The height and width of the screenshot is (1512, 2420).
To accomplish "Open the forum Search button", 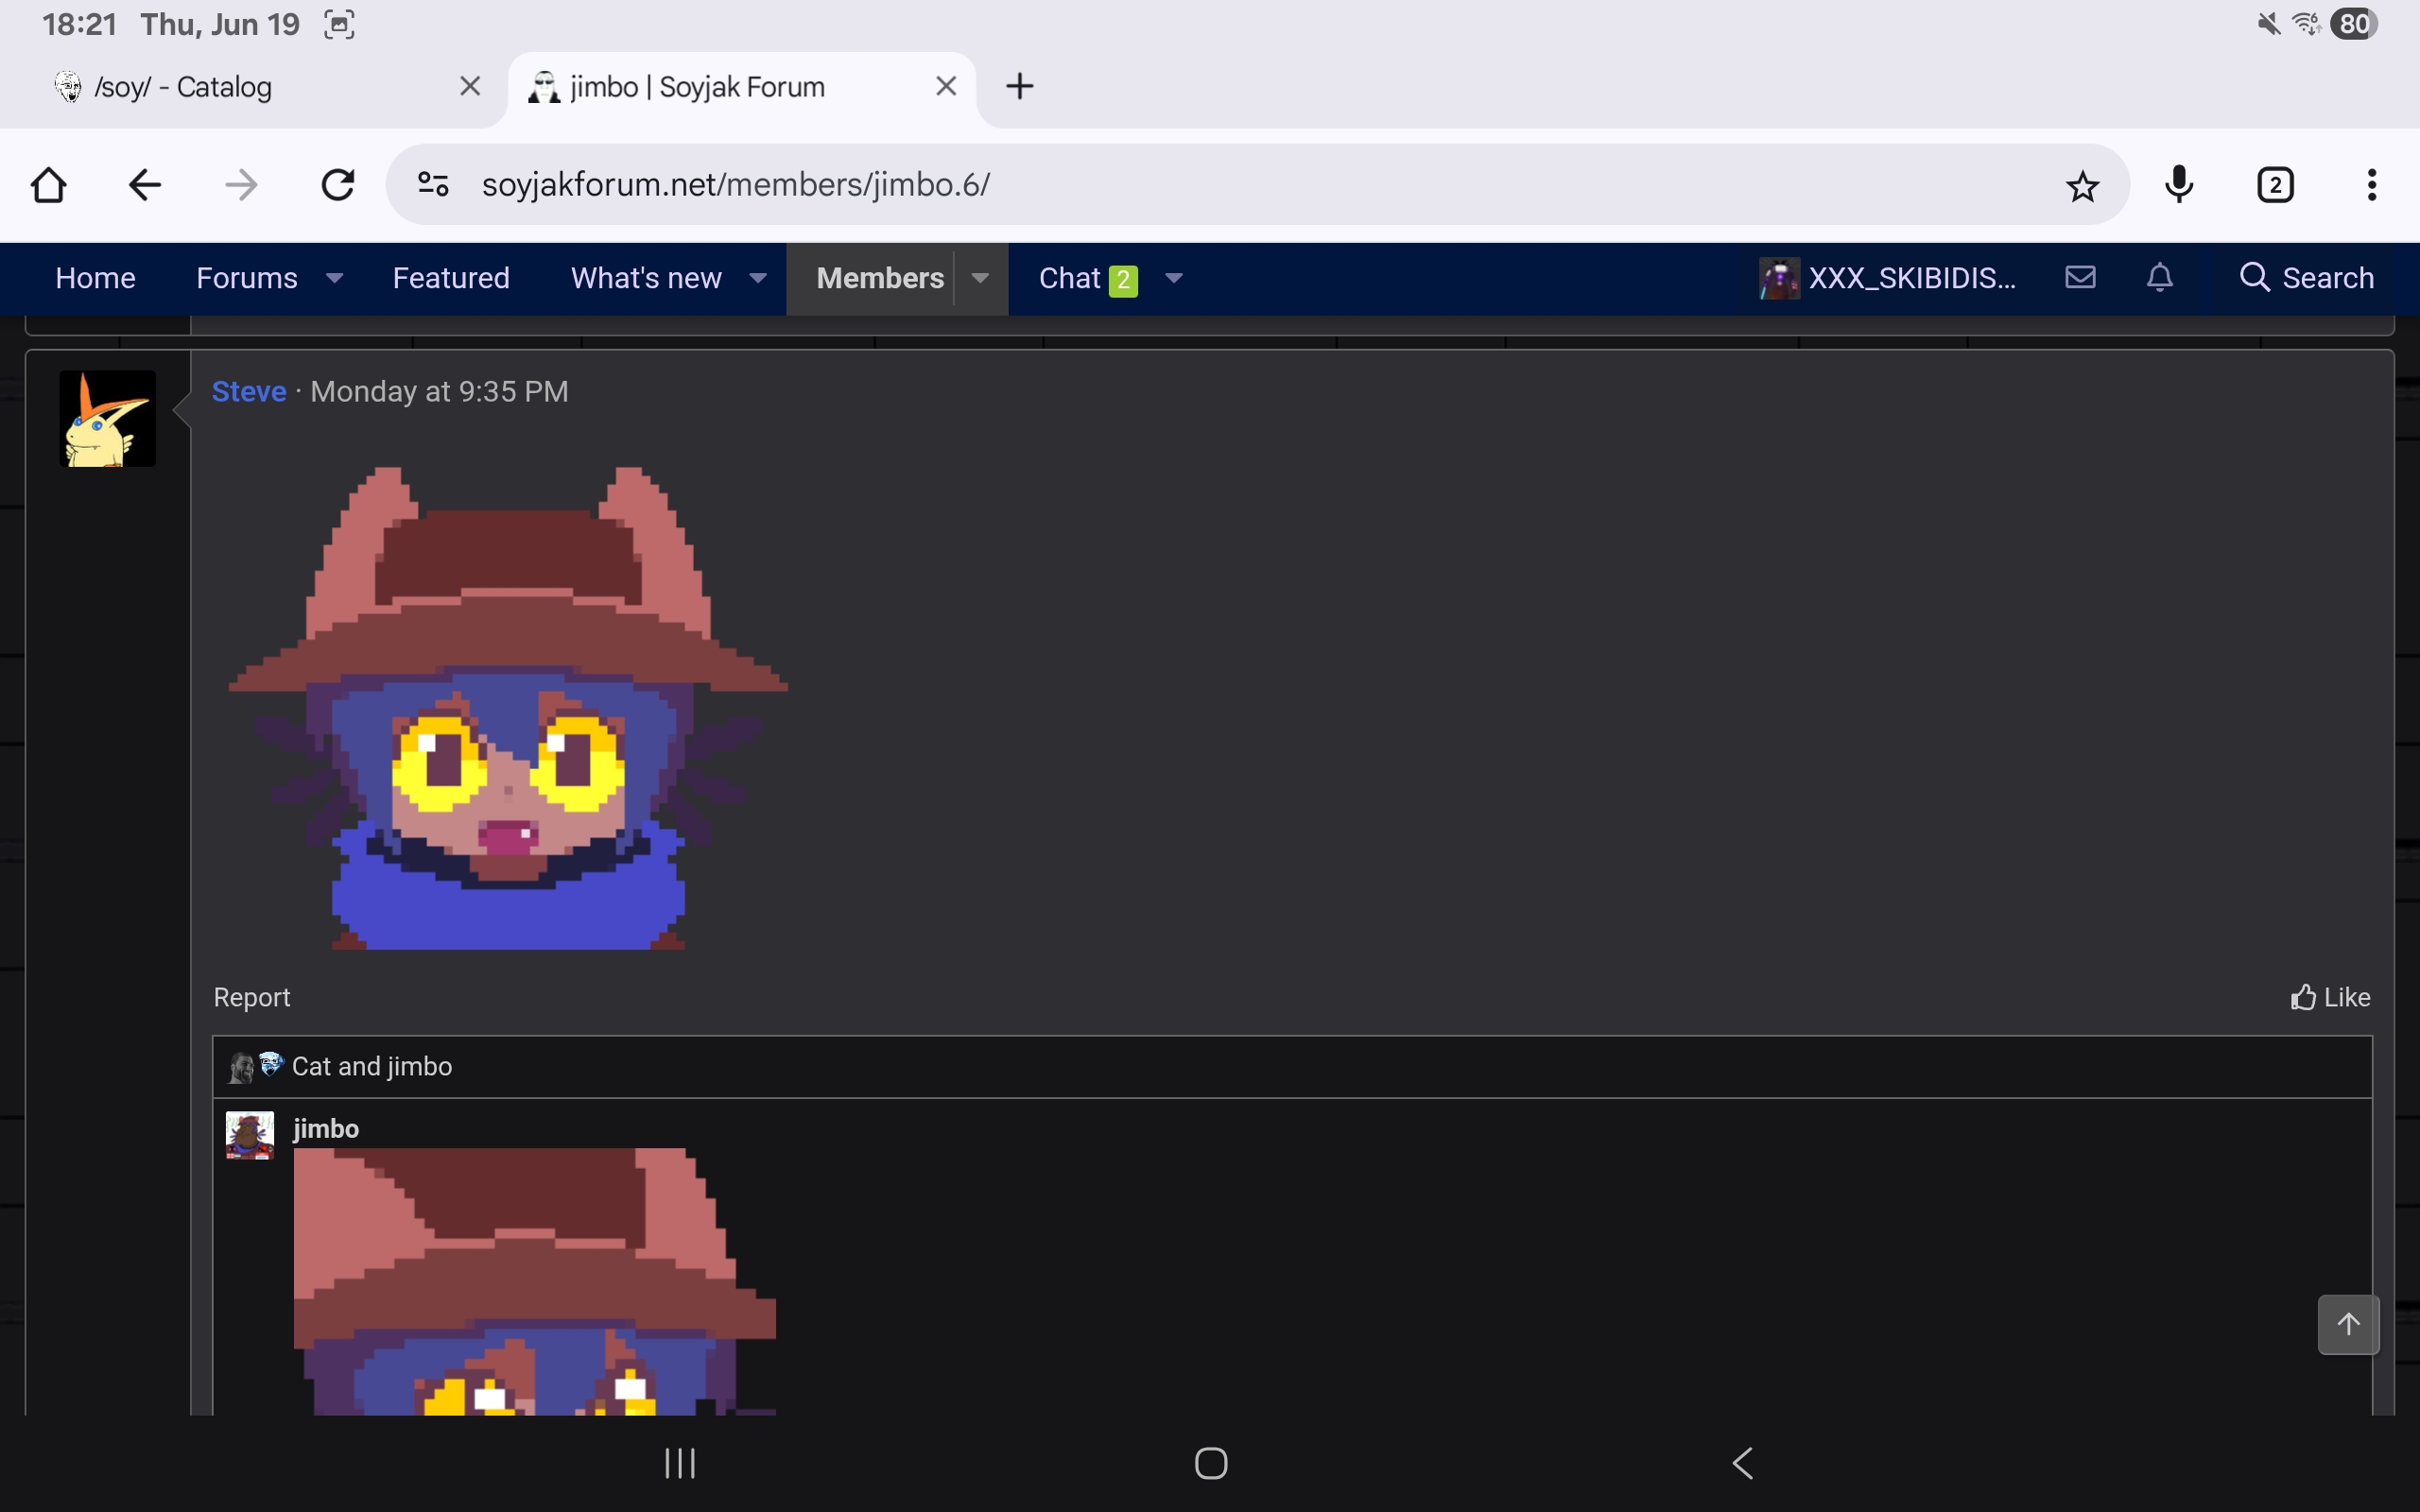I will click(x=2307, y=278).
